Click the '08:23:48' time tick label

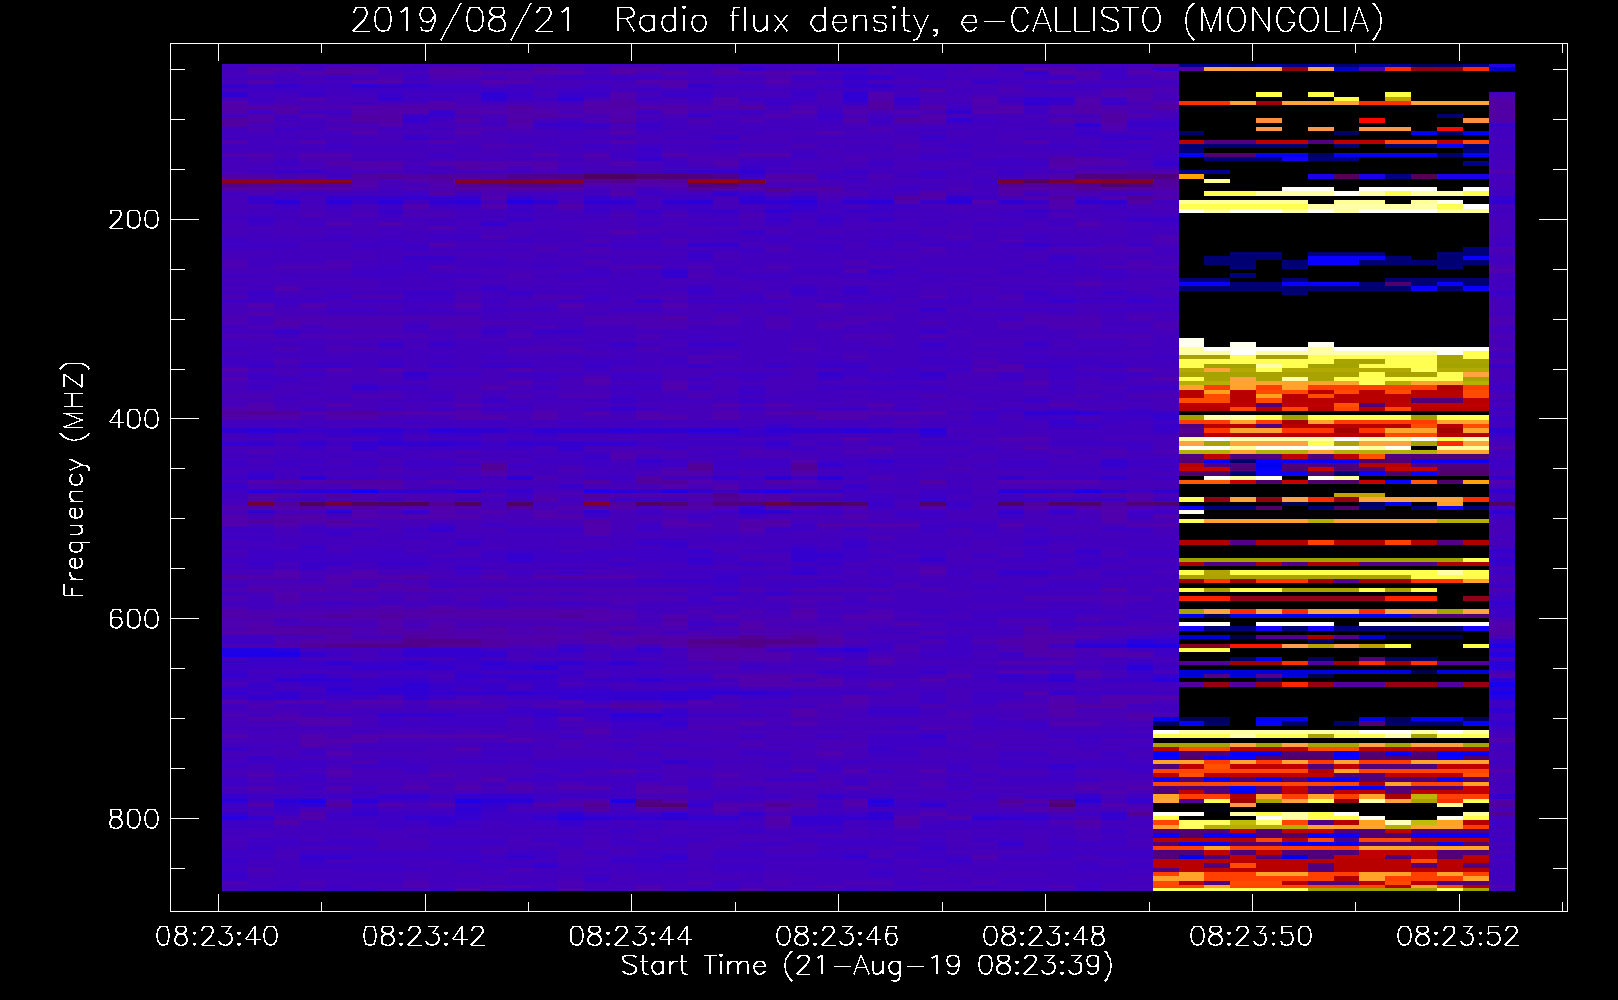[1044, 937]
